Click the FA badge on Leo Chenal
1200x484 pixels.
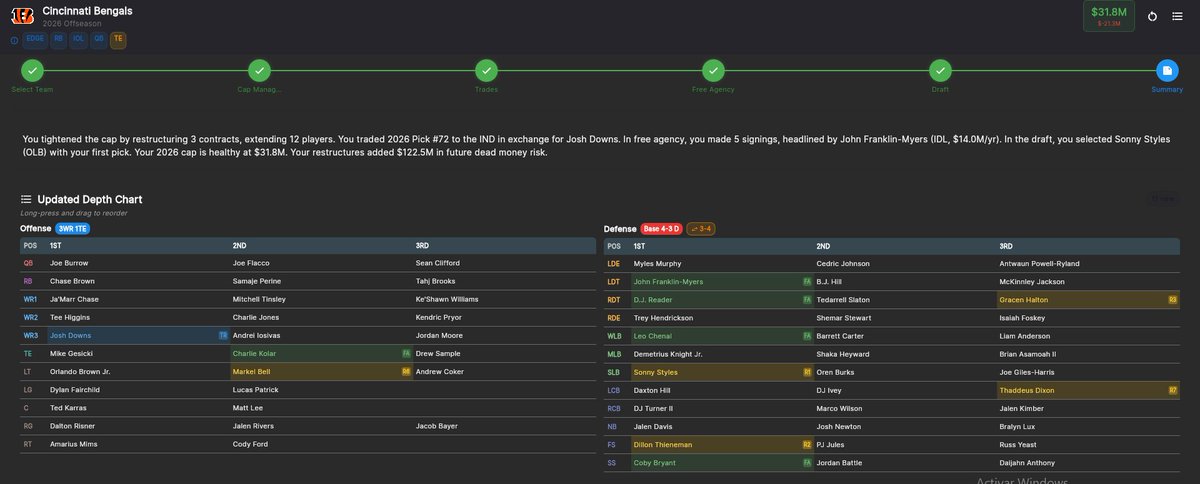coord(807,336)
